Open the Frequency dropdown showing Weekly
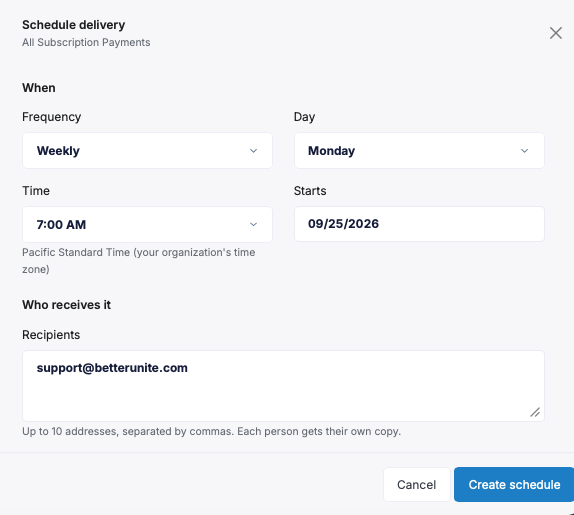This screenshot has width=574, height=515. click(x=147, y=150)
